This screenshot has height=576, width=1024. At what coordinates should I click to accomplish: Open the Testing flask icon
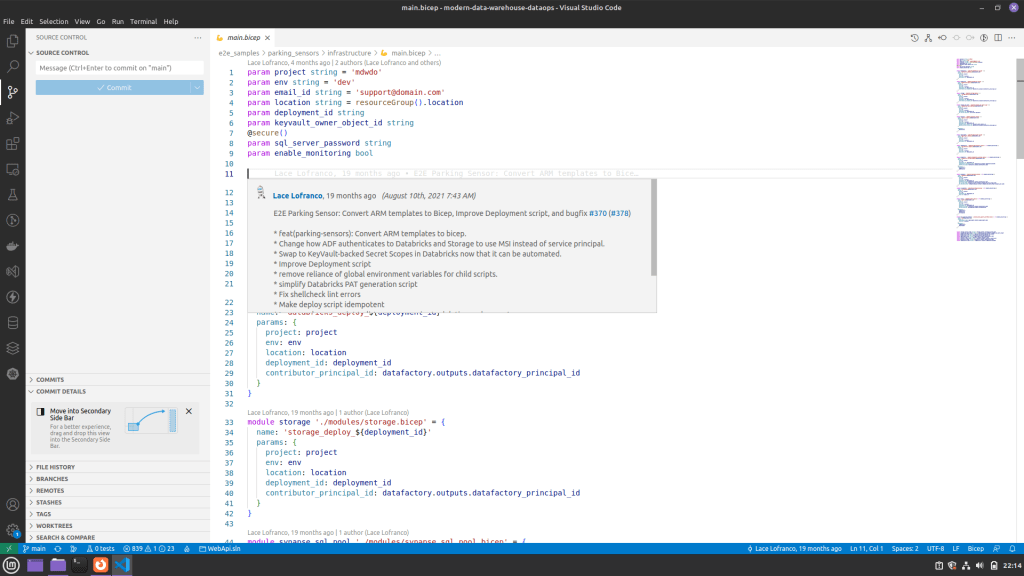pyautogui.click(x=13, y=195)
